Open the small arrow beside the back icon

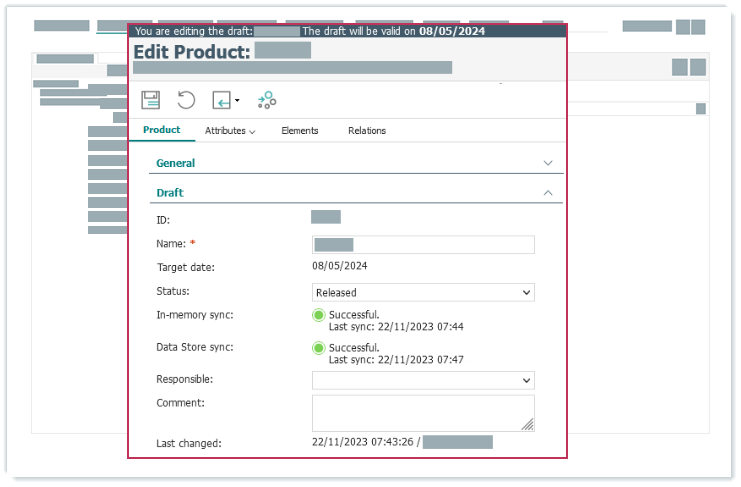pyautogui.click(x=237, y=101)
